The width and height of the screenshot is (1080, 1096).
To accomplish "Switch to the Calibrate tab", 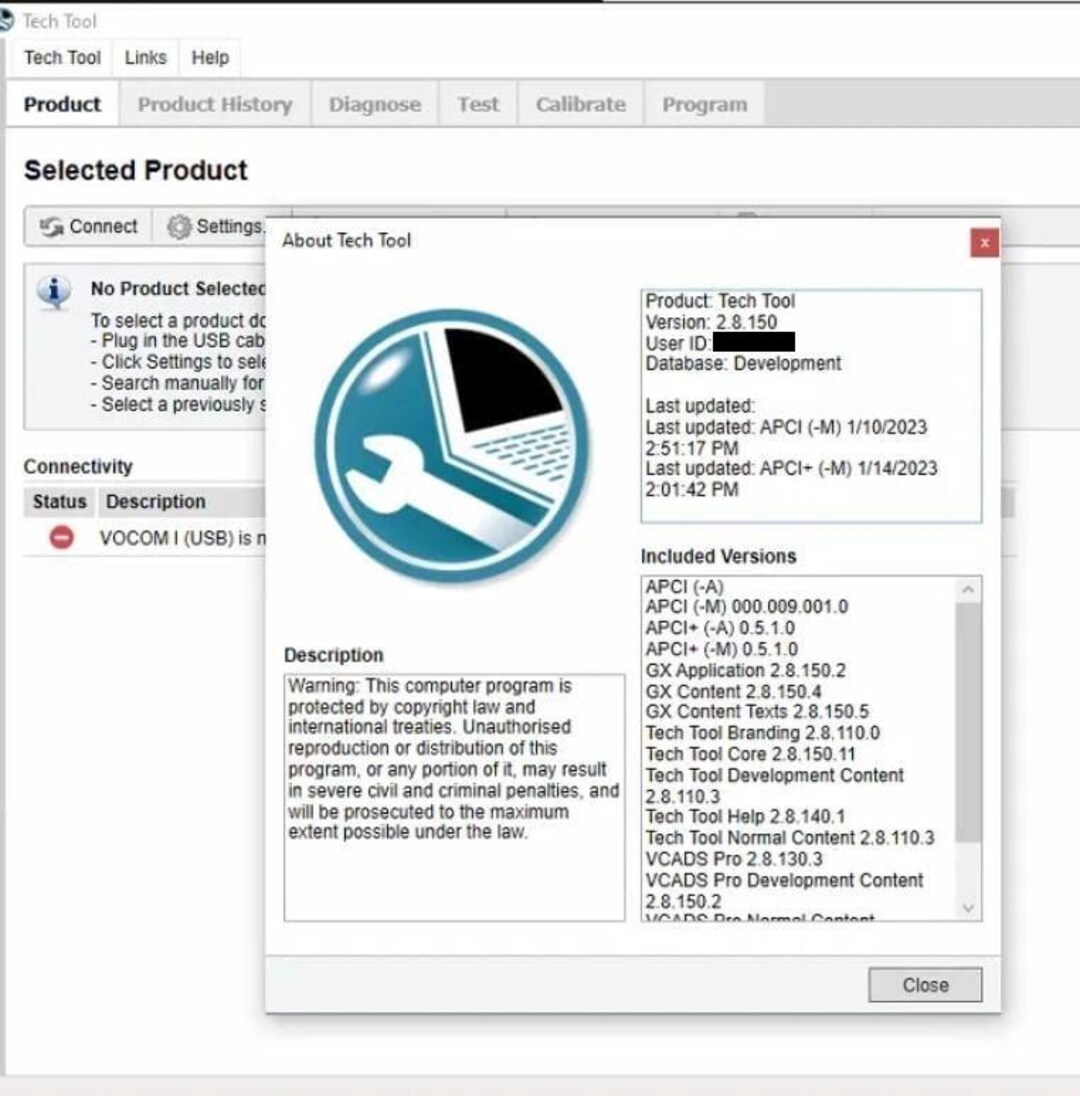I will click(x=579, y=103).
